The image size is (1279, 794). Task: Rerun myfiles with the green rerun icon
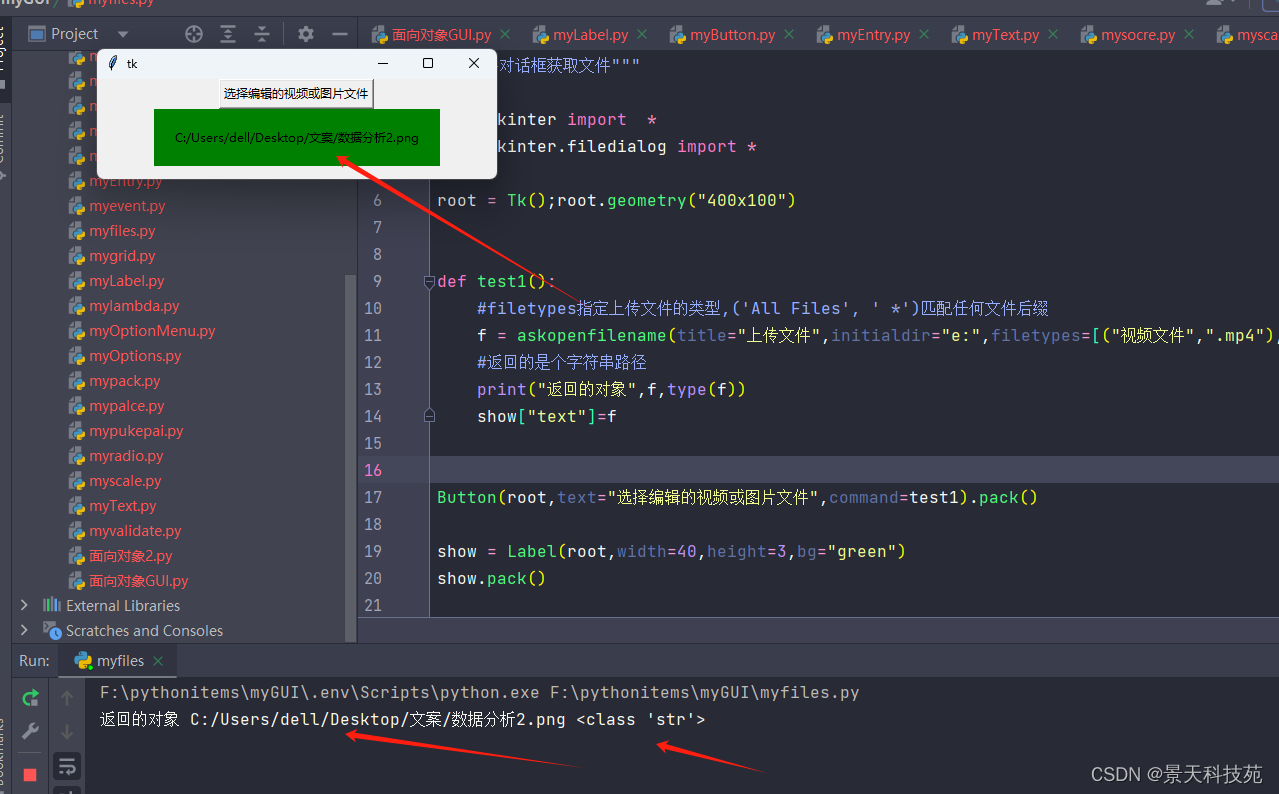tap(30, 698)
